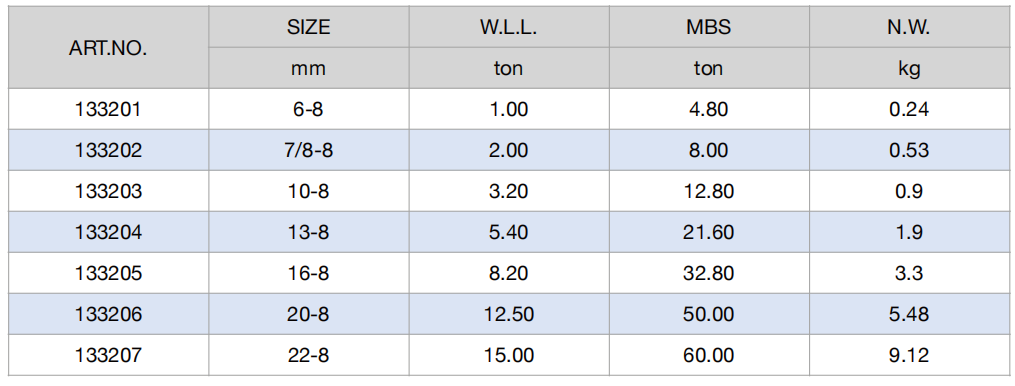Screen dimensions: 1015x386
Task: Click the 12.50 W.L.L. value
Action: coord(509,315)
